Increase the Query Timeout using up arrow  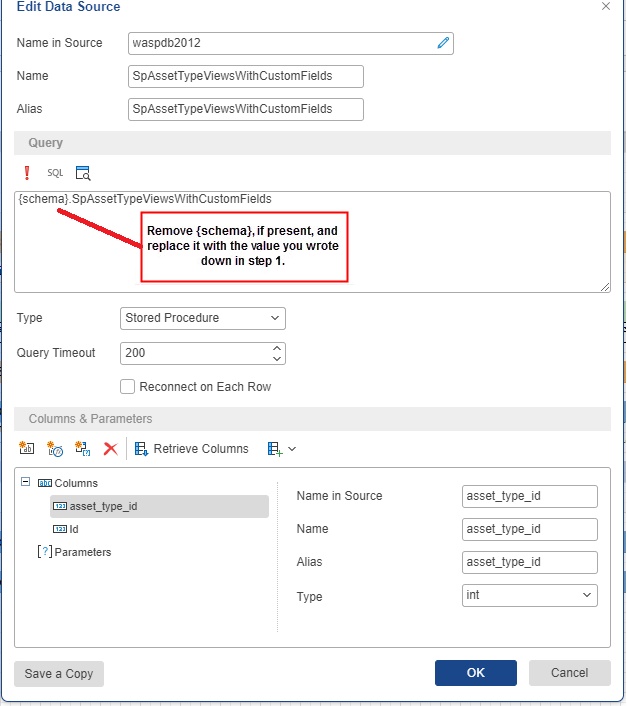pyautogui.click(x=277, y=348)
